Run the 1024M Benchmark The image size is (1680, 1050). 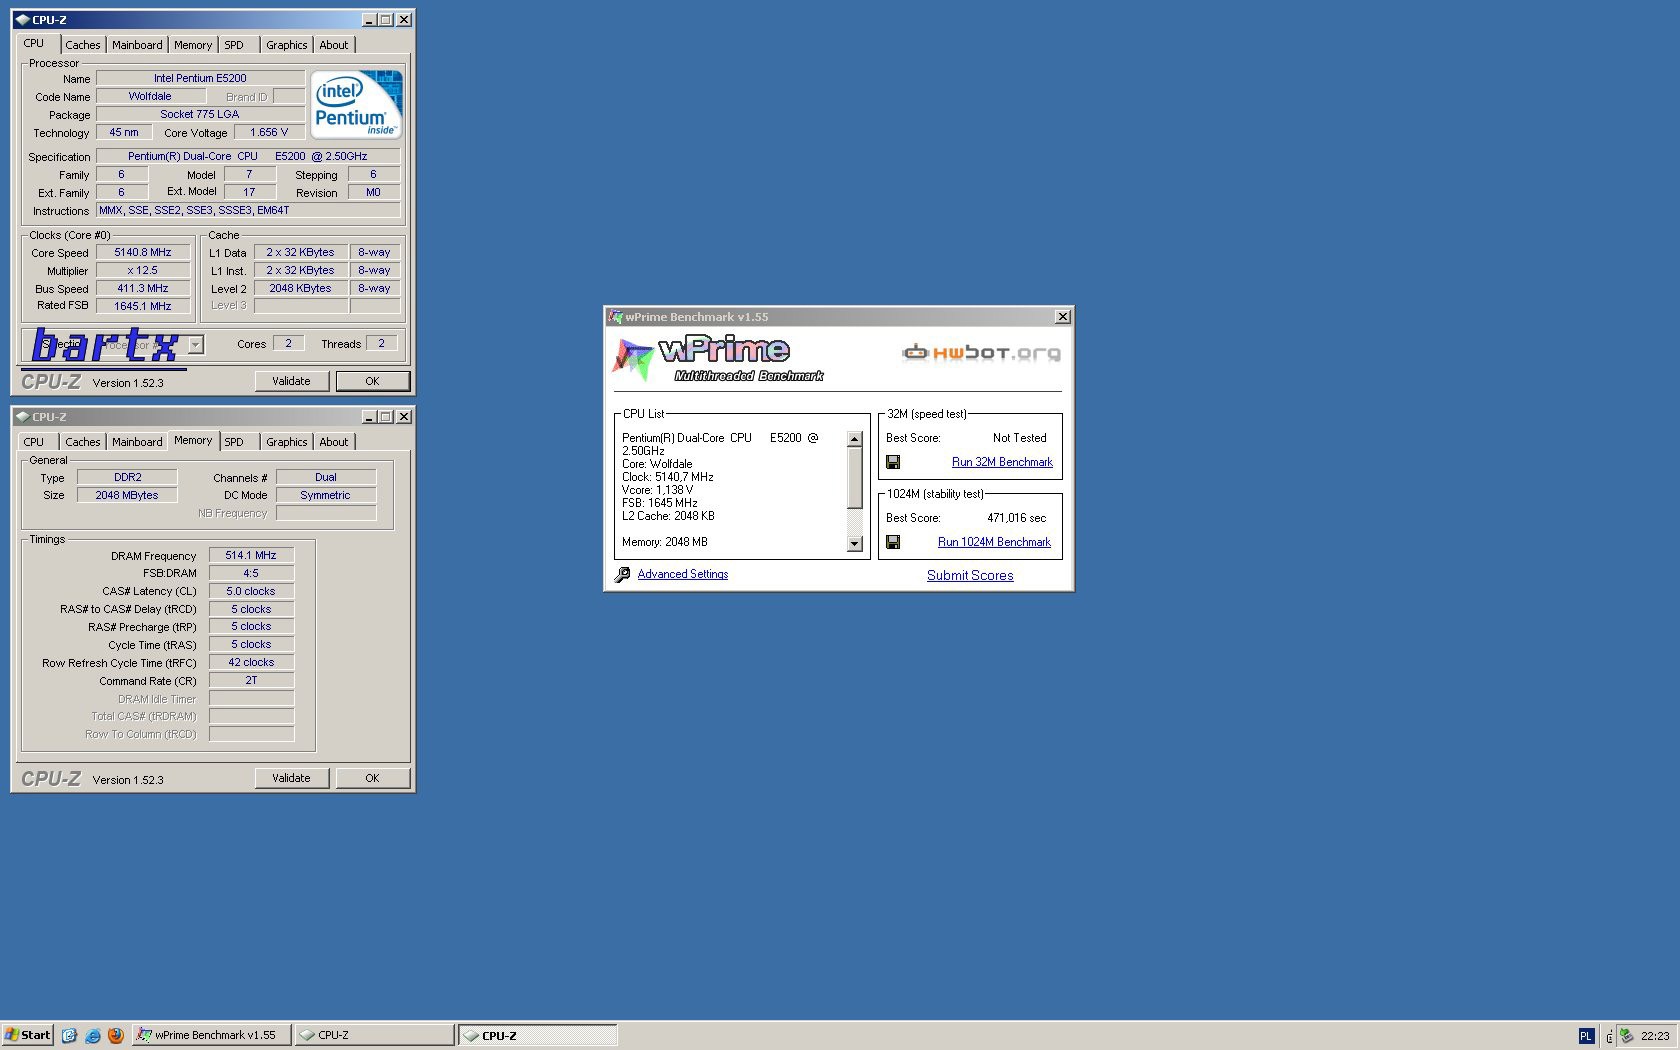[x=994, y=542]
